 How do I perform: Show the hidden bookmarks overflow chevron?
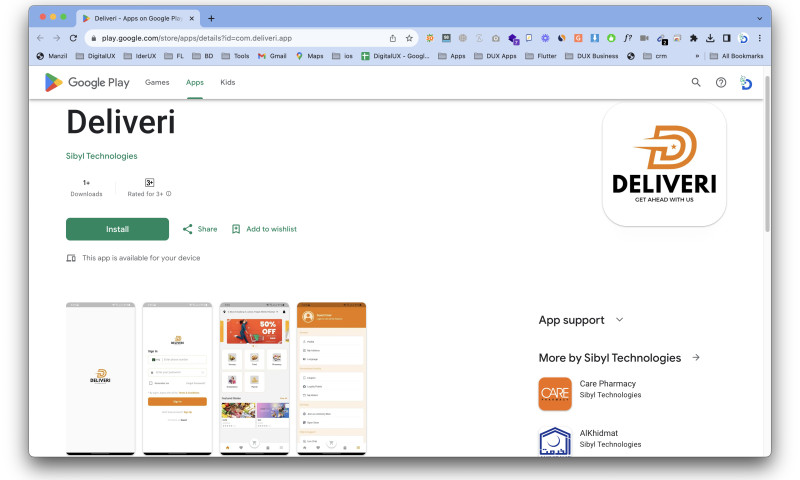coord(697,56)
